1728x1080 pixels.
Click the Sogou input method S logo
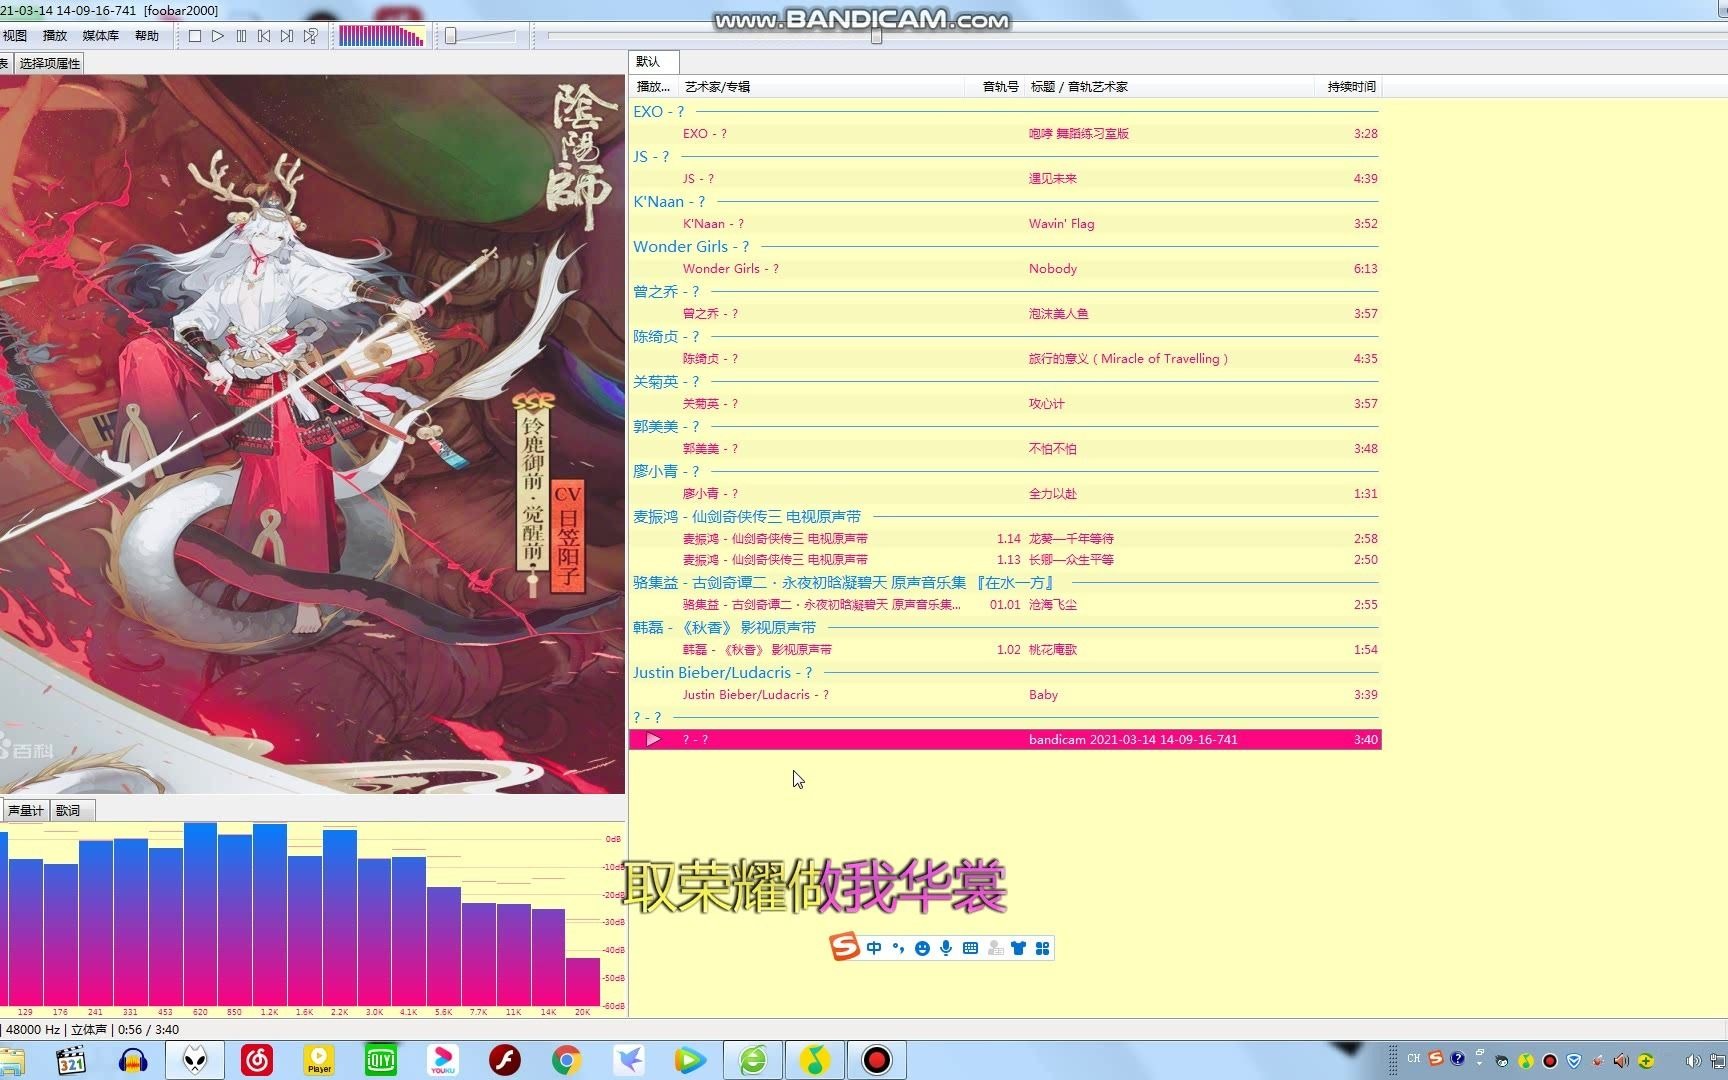(x=845, y=946)
